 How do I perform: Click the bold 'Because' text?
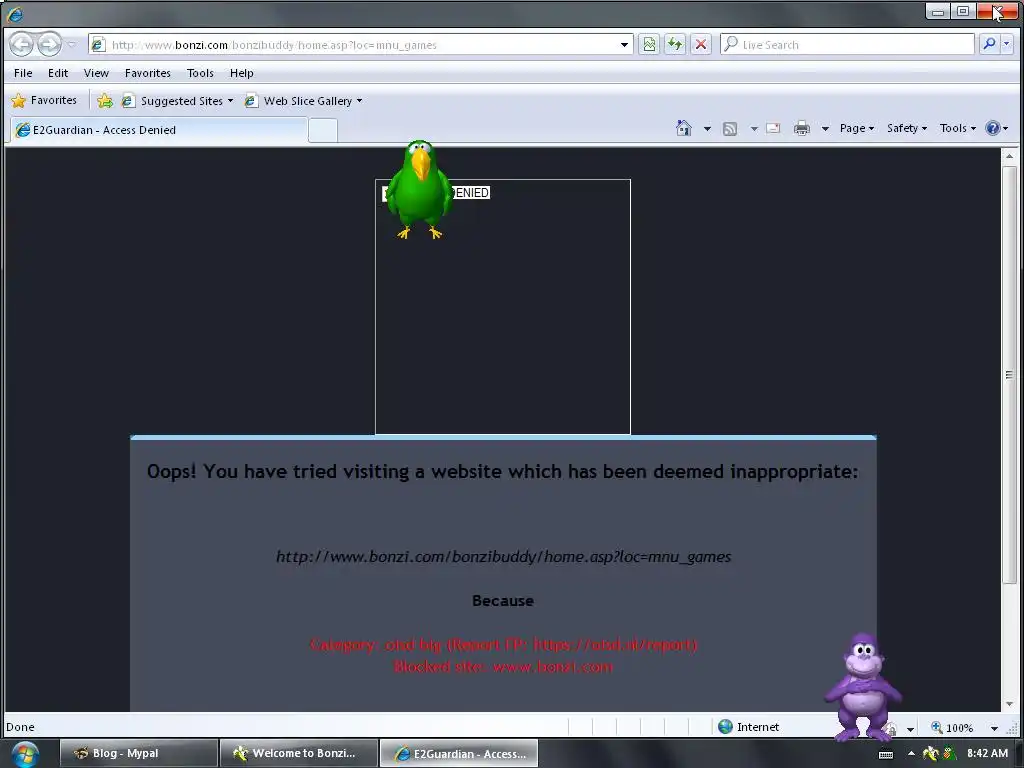pyautogui.click(x=503, y=601)
